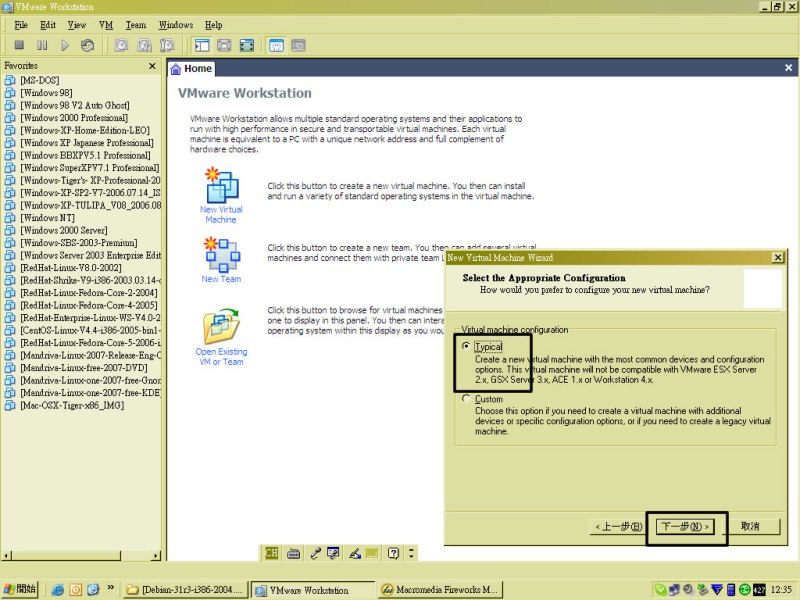Open the Team menu
This screenshot has width=800, height=600.
[136, 25]
